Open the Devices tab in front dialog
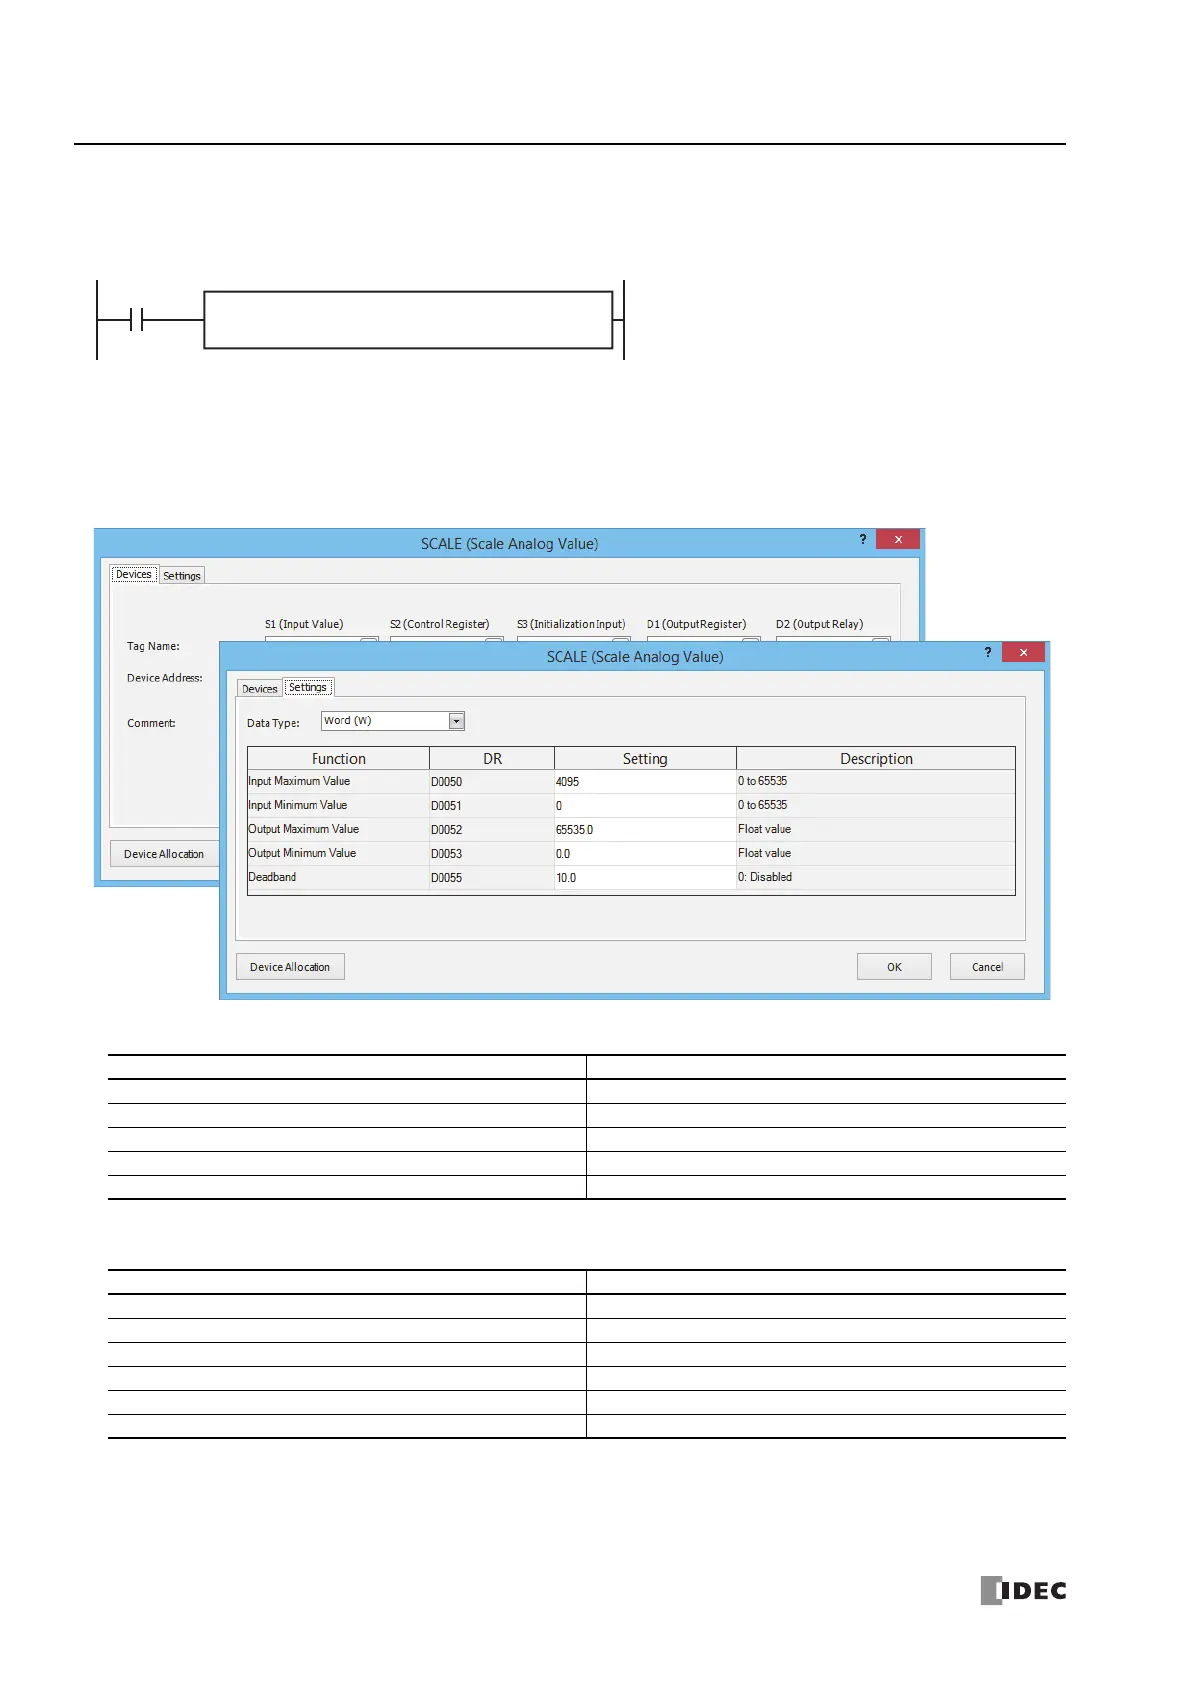1190x1684 pixels. tap(260, 688)
